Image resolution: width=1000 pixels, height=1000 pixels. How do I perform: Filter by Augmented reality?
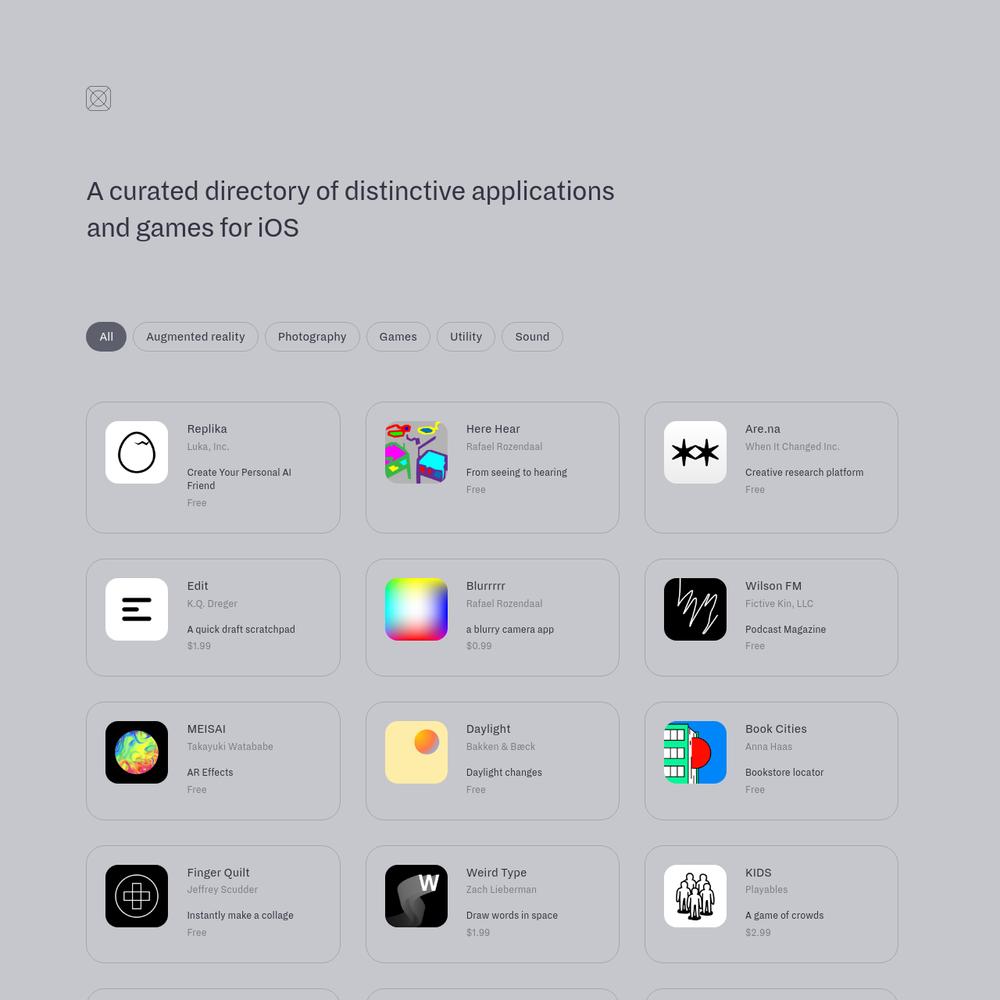(x=195, y=337)
